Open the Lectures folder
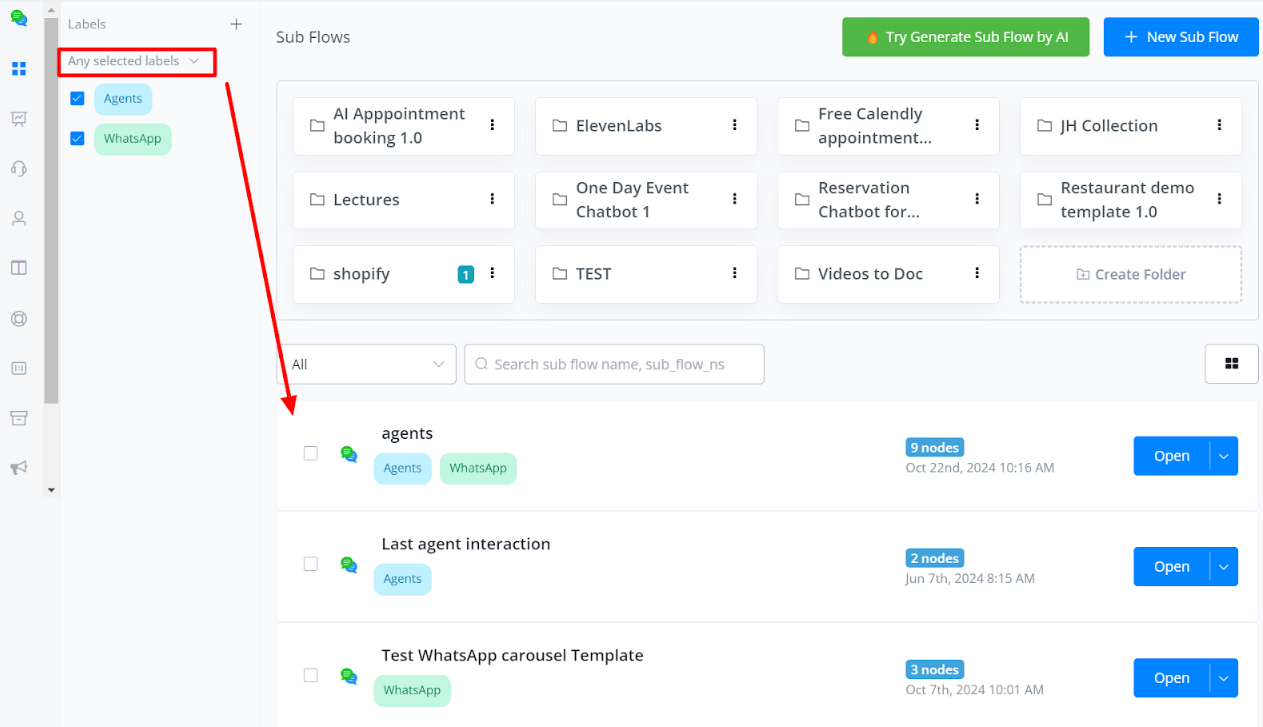The width and height of the screenshot is (1263, 727). pos(366,200)
